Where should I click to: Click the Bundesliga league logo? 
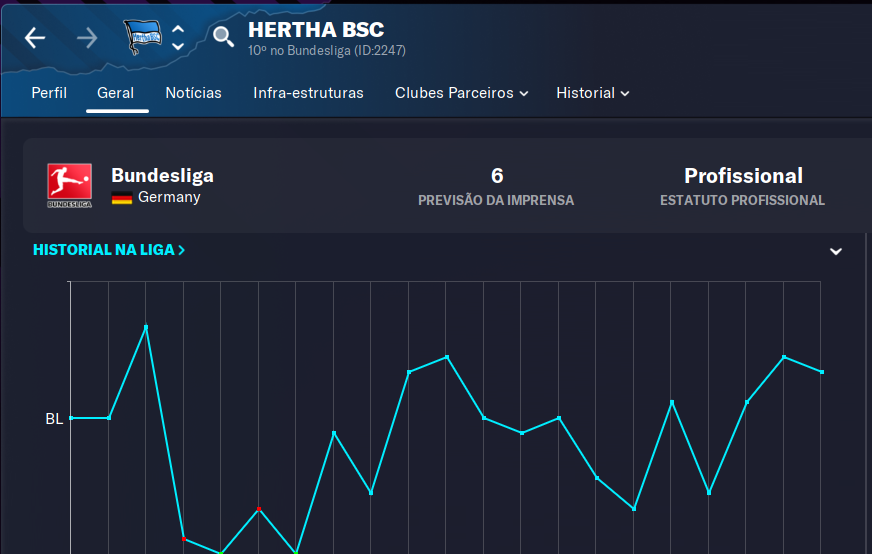coord(70,185)
